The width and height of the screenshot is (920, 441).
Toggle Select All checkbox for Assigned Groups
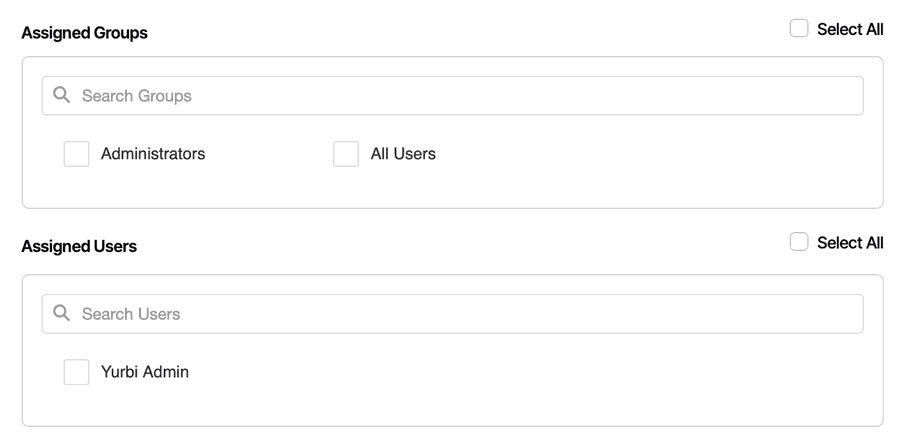pyautogui.click(x=799, y=29)
